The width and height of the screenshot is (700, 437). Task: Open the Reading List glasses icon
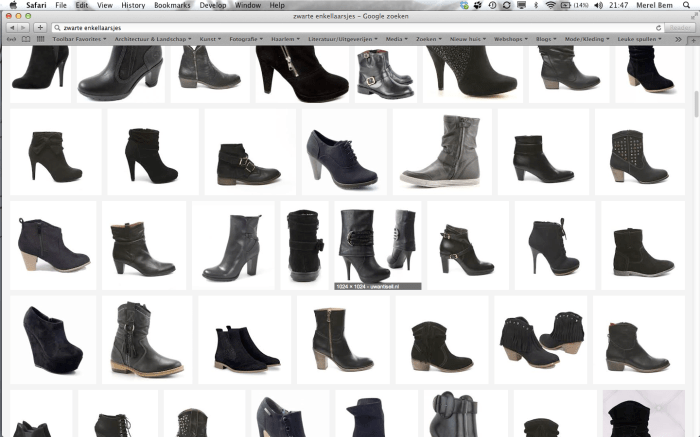point(10,39)
